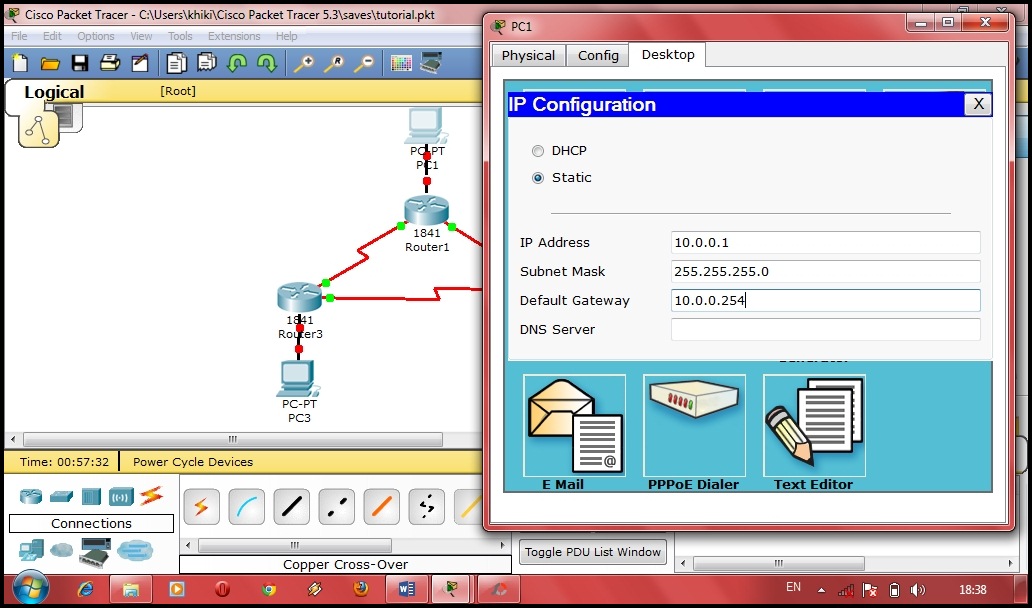Reset zoom with the R magnifier icon

(x=334, y=63)
